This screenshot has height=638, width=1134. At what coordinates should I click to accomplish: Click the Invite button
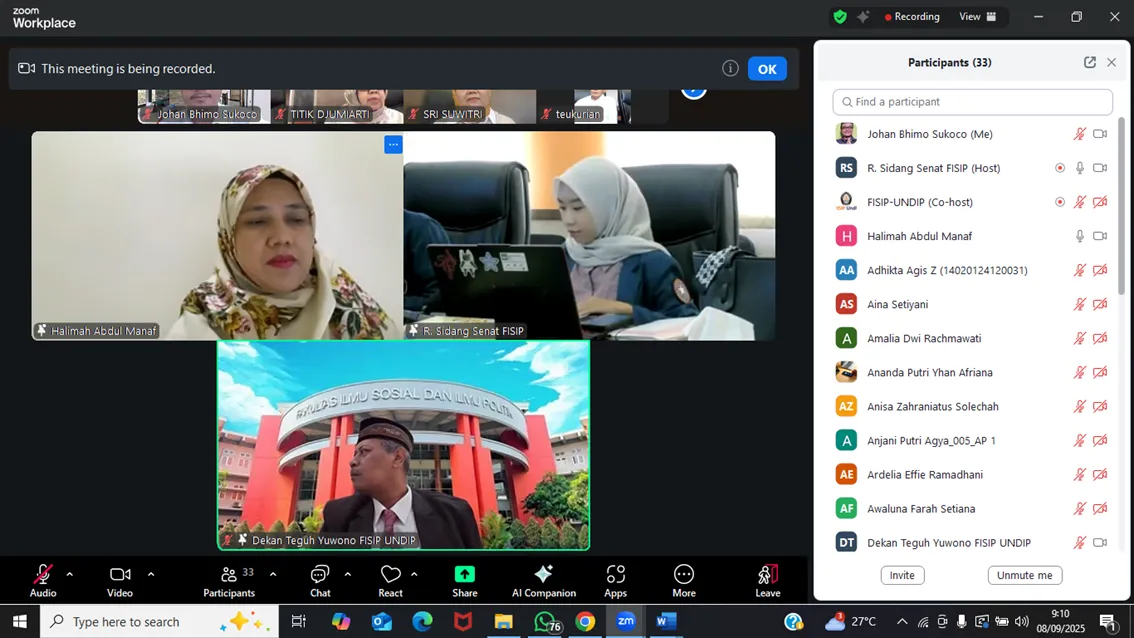(902, 575)
